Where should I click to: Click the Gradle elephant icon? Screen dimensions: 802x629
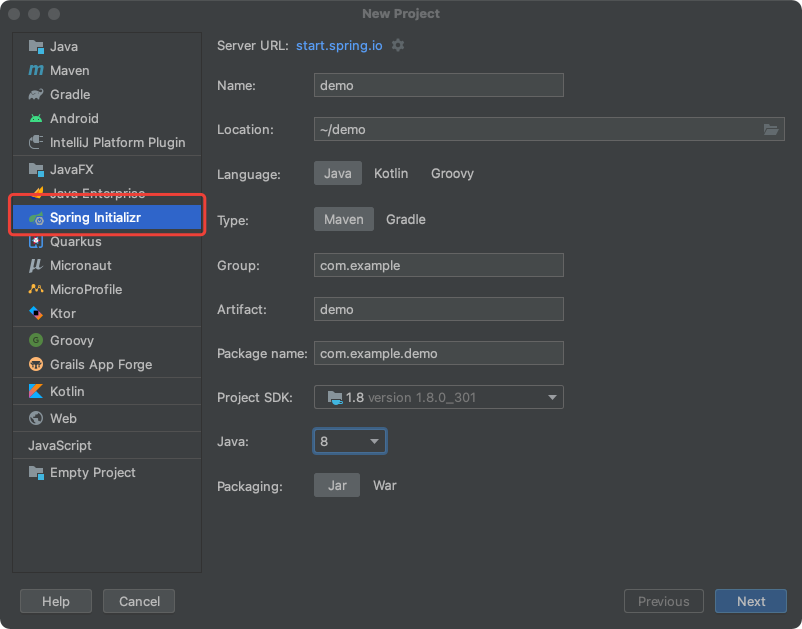[36, 94]
